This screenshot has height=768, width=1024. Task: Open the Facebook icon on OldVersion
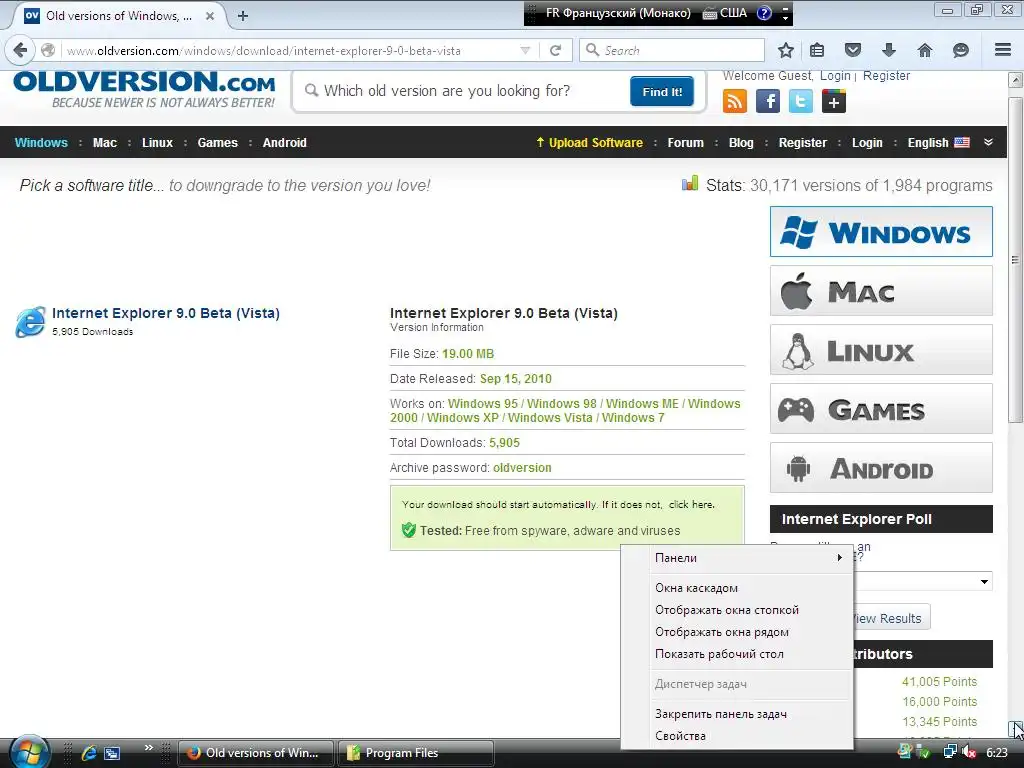coord(768,101)
